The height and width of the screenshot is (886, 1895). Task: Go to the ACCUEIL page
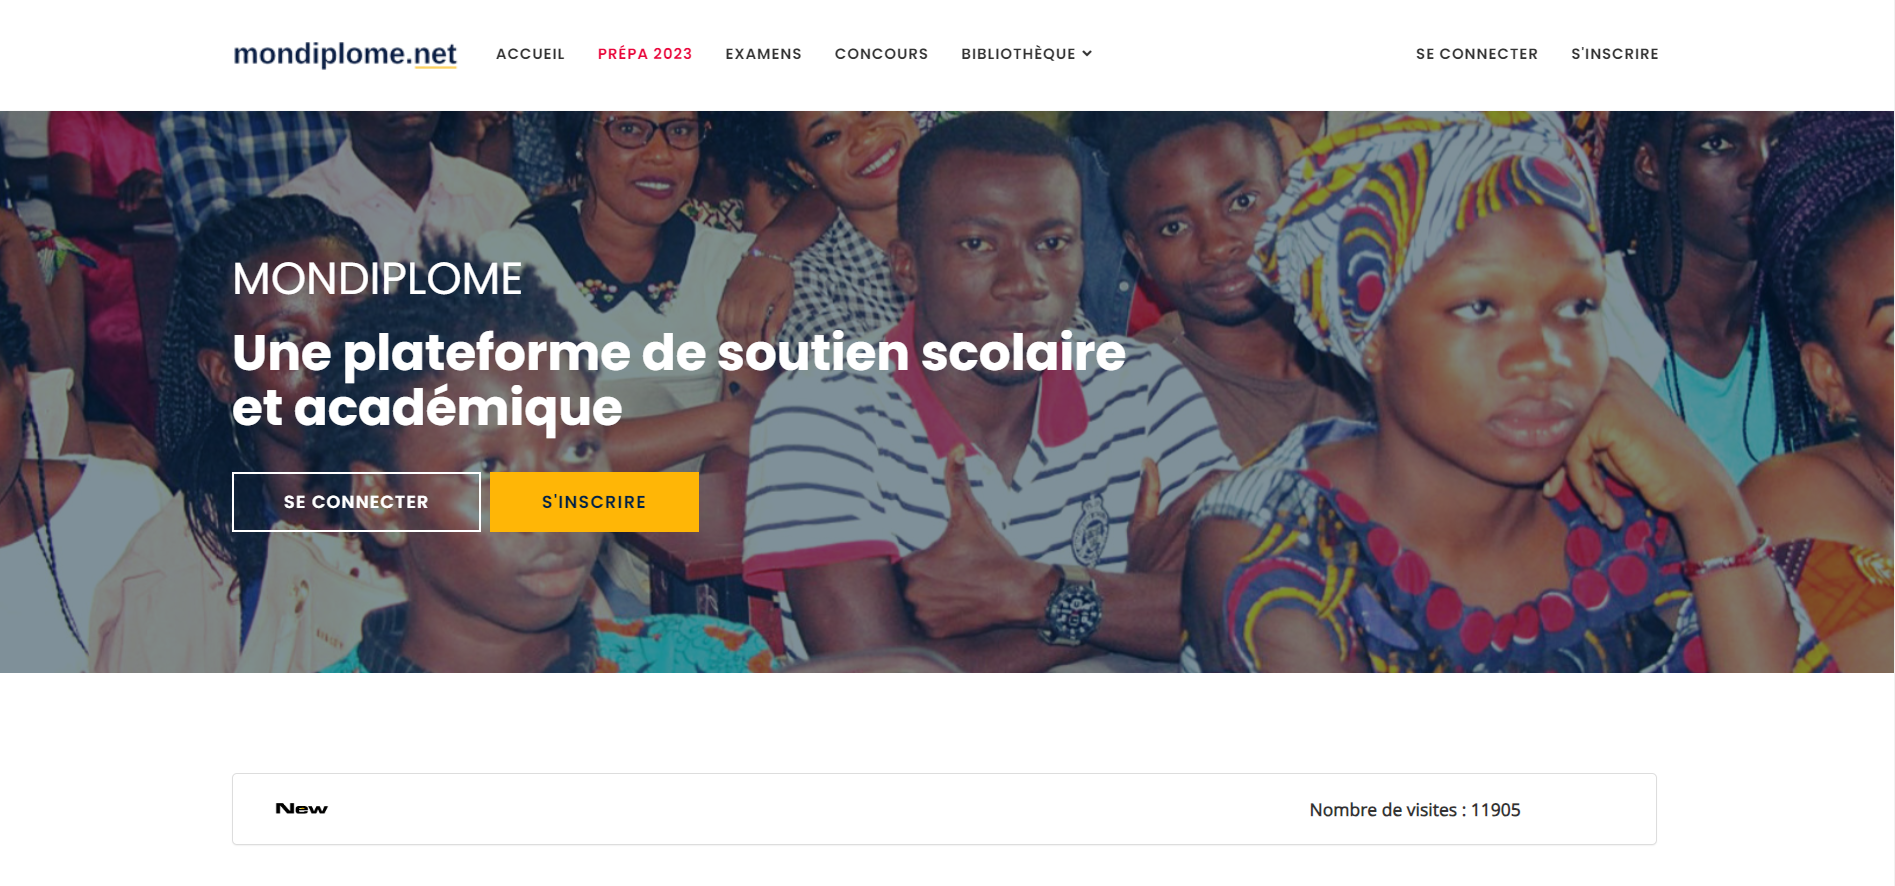coord(530,54)
